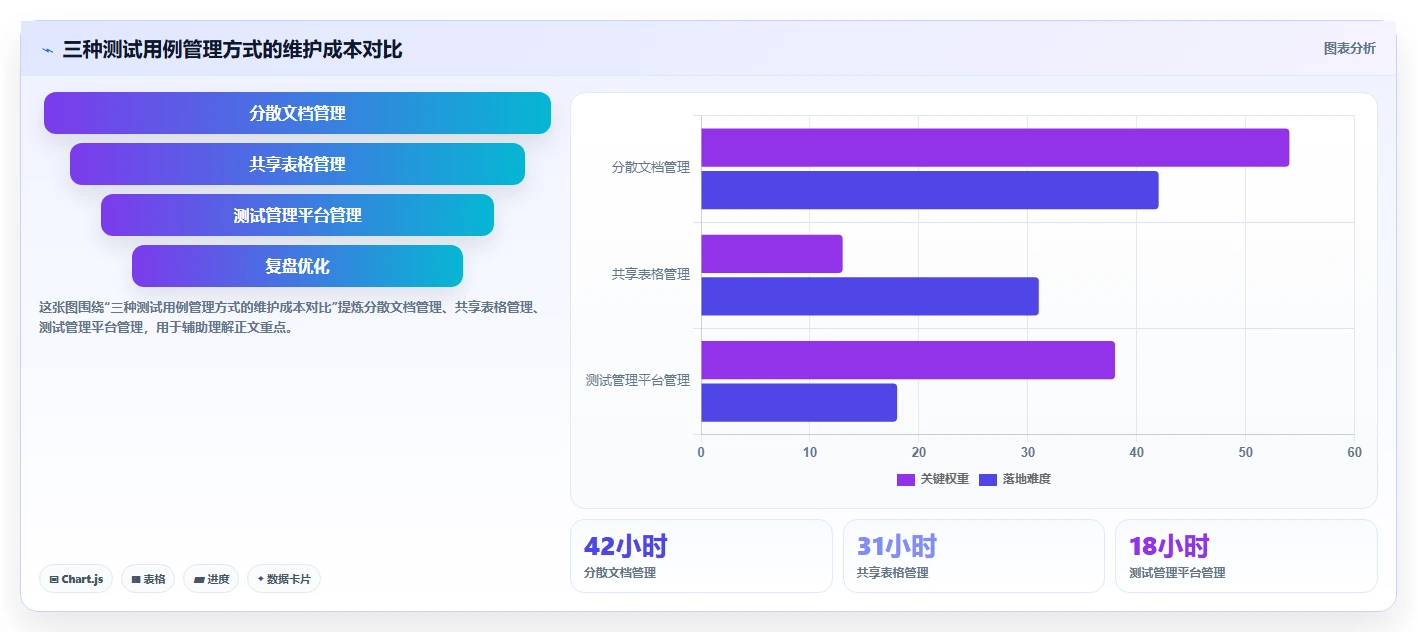The image size is (1417, 632).
Task: Click the x-axis tick label 40
Action: (1137, 453)
